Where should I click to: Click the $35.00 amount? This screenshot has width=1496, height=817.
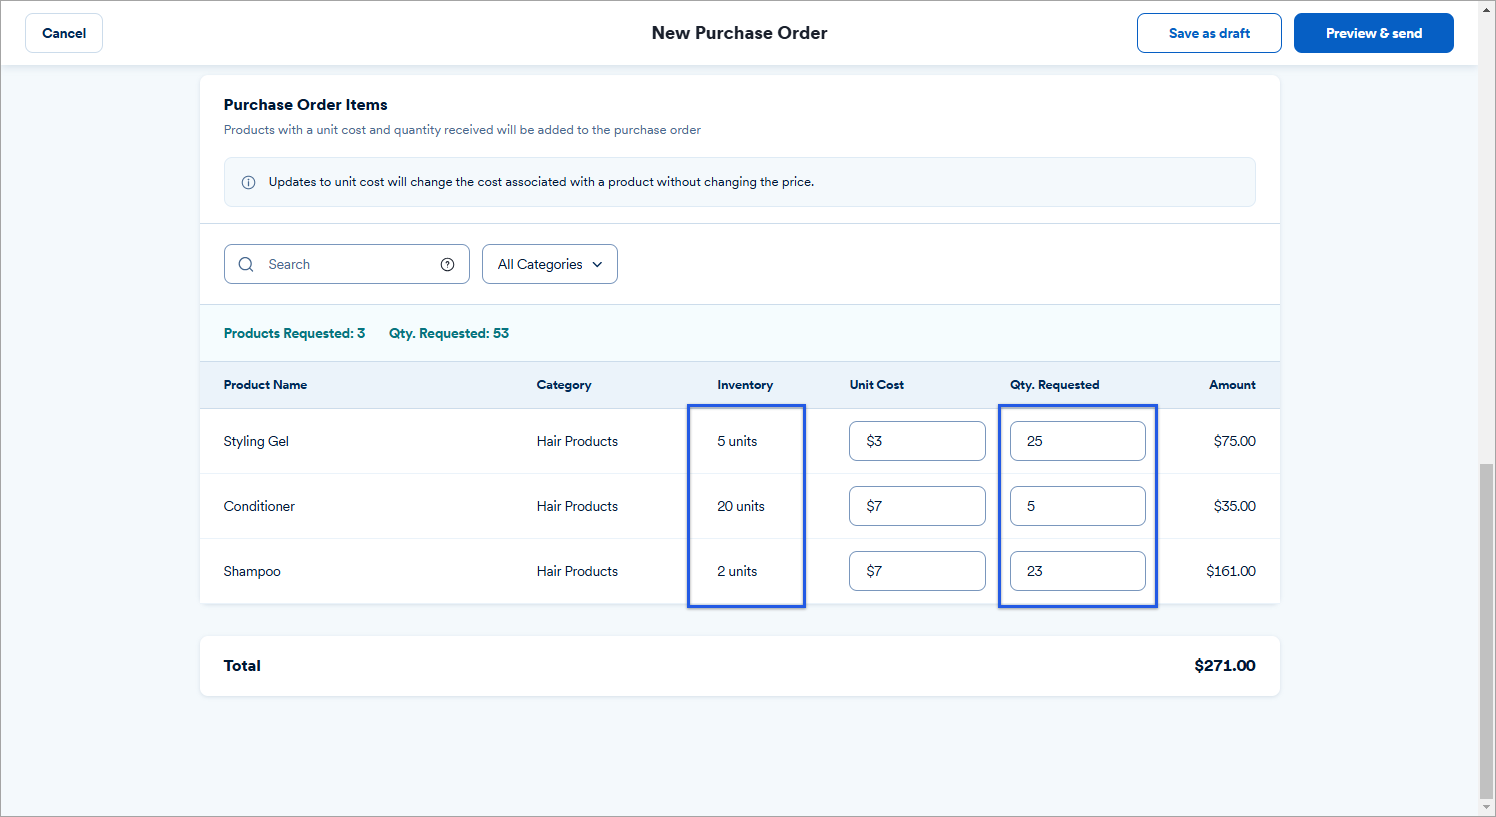(1234, 506)
